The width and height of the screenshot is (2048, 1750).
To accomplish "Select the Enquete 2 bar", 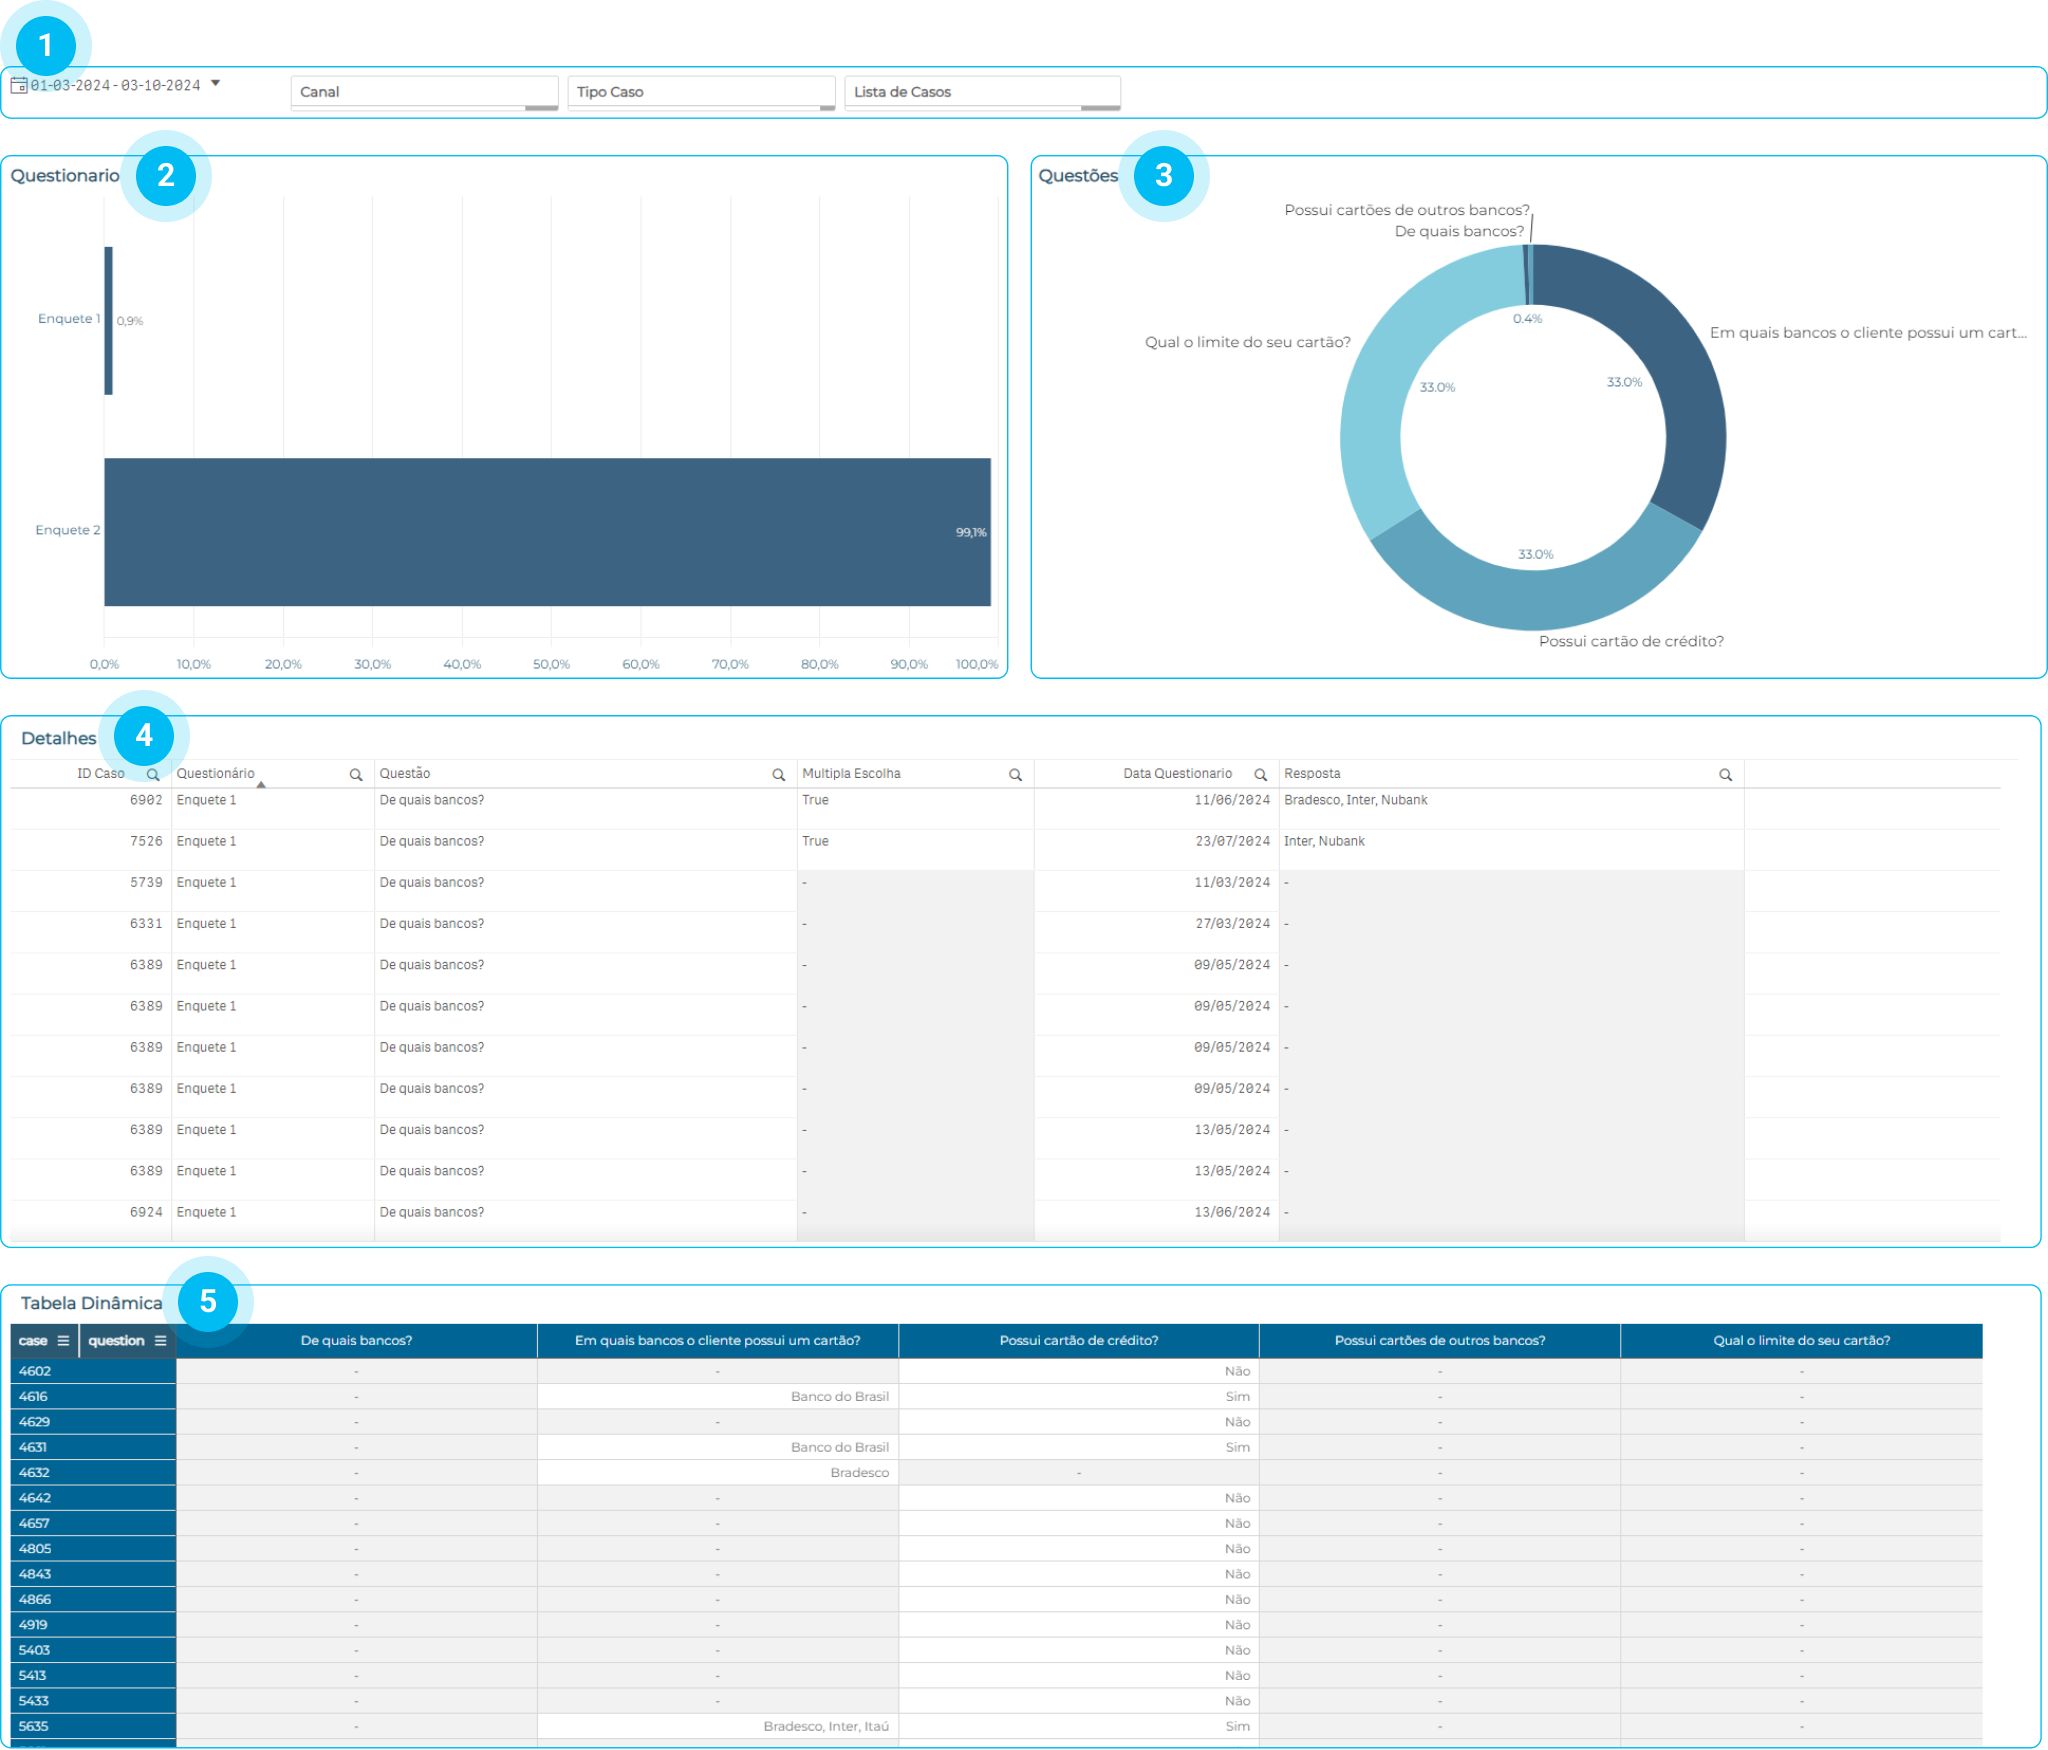I will [x=547, y=532].
